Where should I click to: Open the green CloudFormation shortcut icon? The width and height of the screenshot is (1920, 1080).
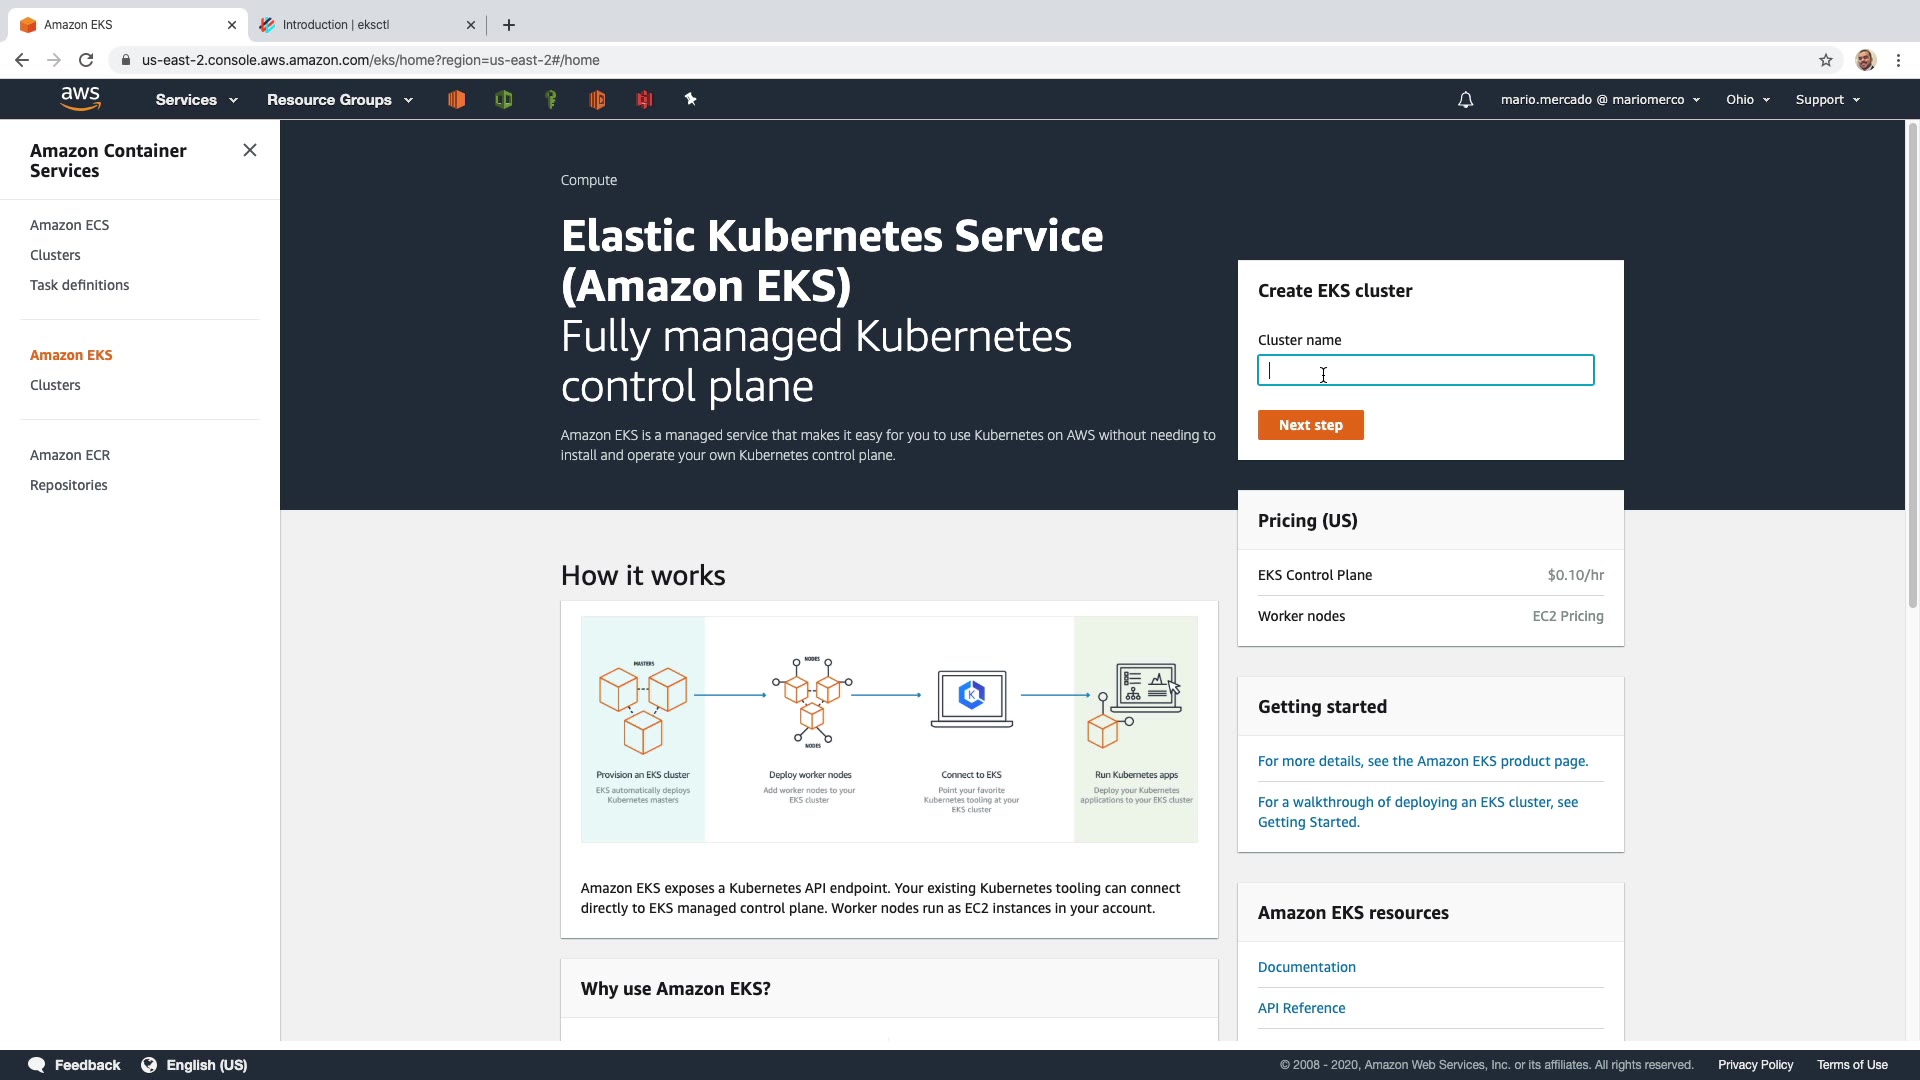503,99
